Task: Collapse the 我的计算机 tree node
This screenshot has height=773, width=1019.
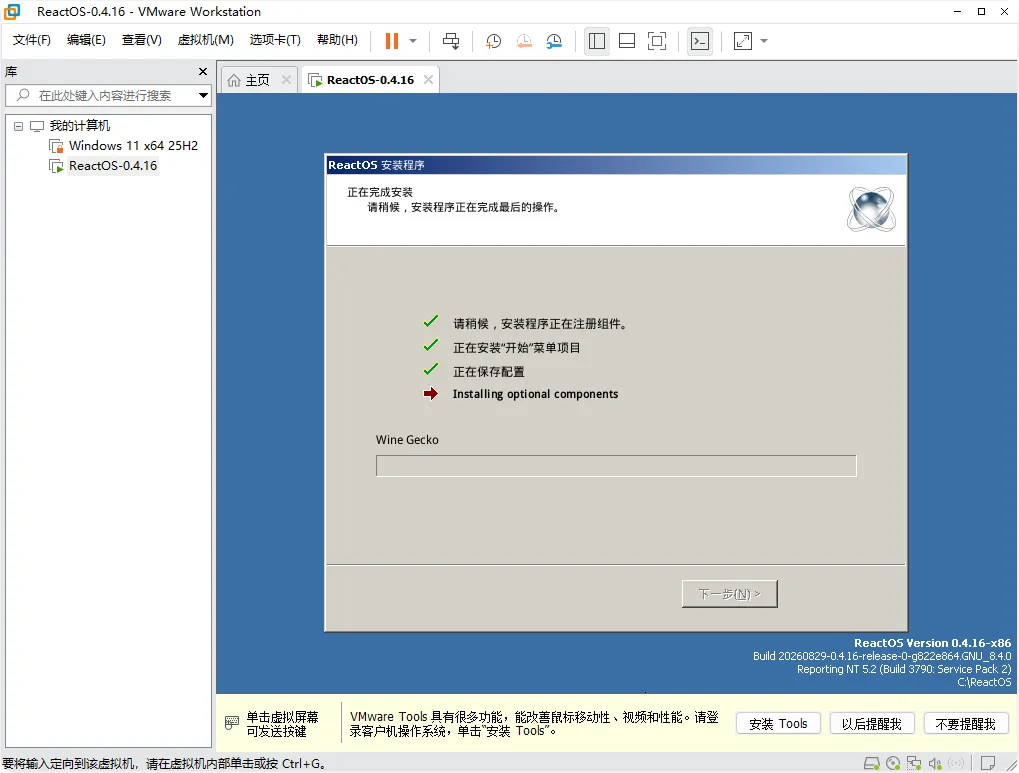Action: (x=18, y=126)
